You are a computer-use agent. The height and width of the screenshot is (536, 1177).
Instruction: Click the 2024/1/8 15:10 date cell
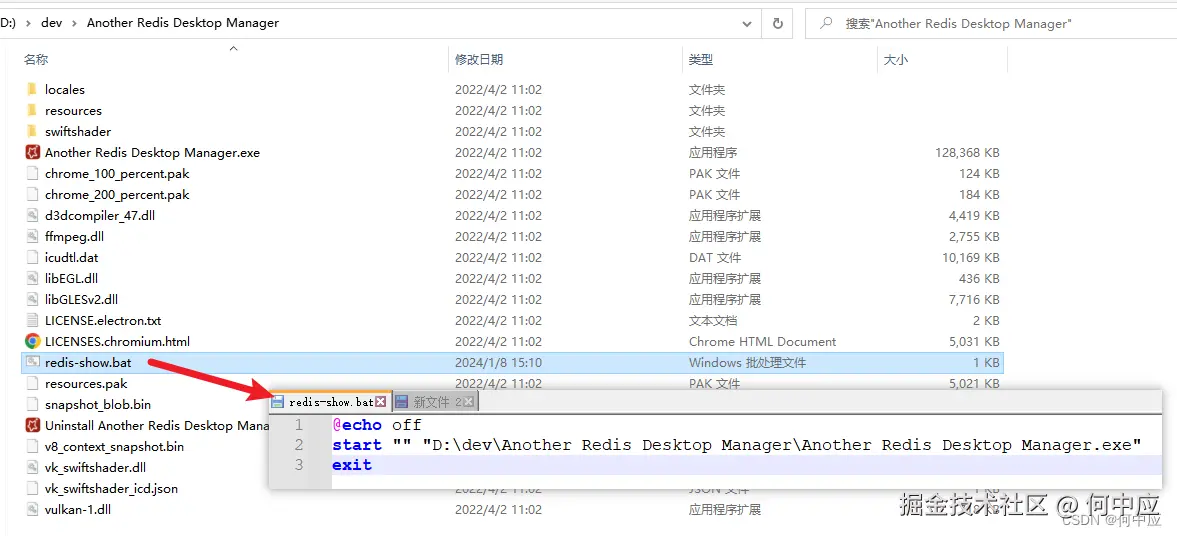[x=498, y=363]
